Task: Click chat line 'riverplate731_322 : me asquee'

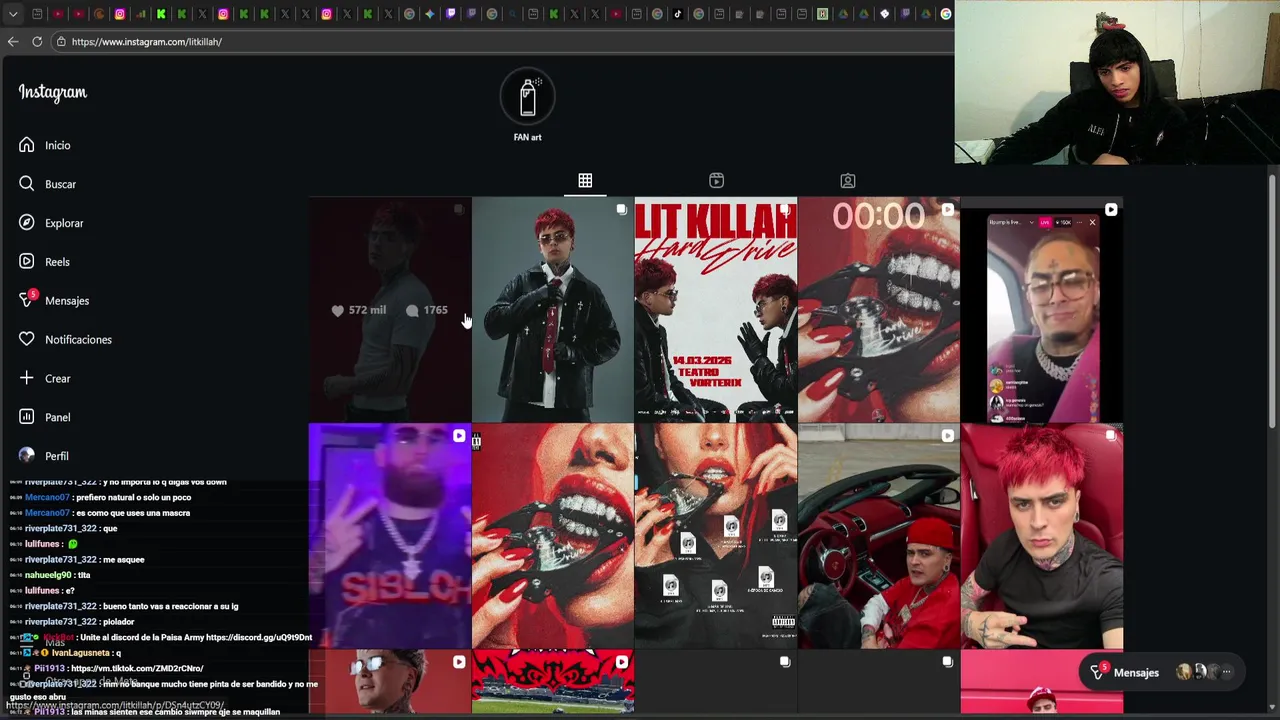Action: point(85,560)
